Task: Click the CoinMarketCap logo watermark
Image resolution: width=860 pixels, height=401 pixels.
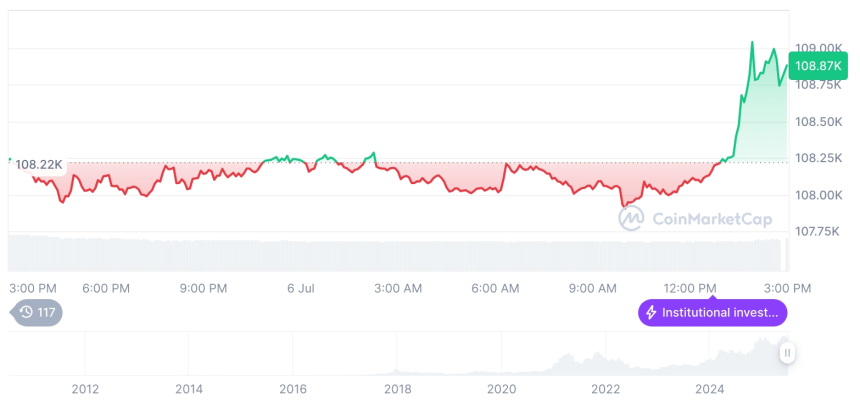Action: click(x=696, y=219)
